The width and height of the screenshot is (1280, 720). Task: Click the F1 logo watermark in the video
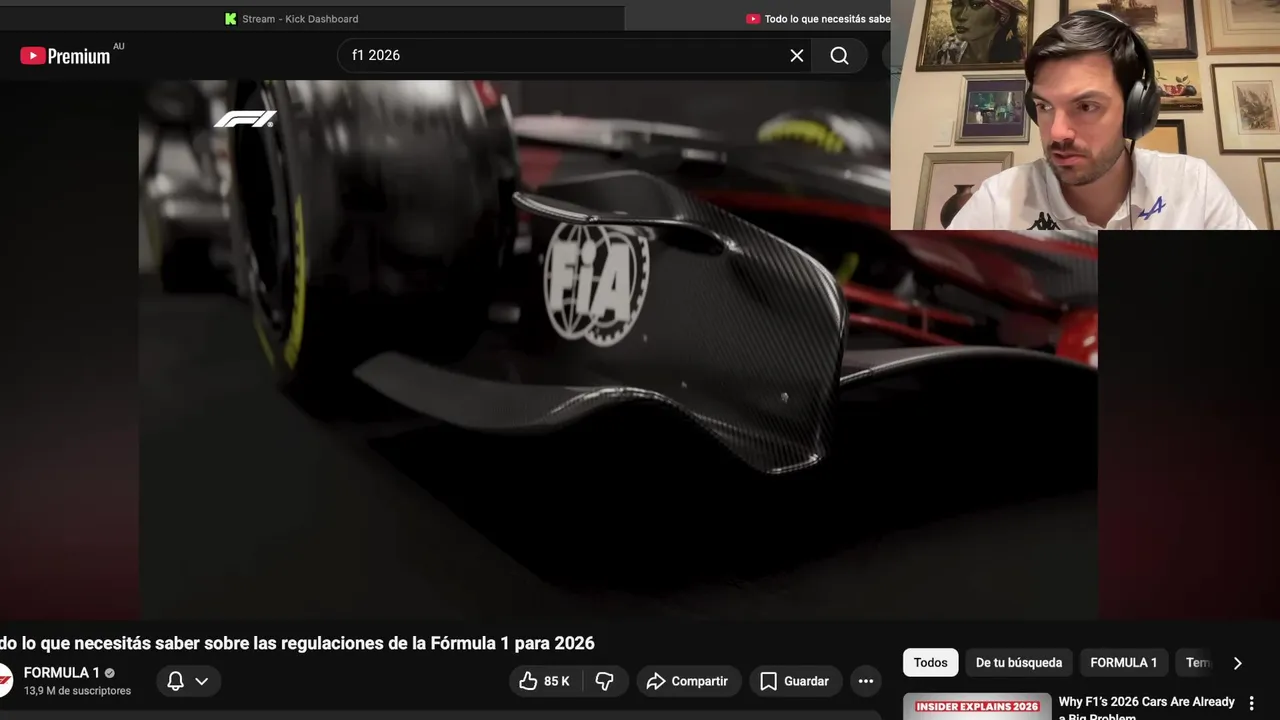pyautogui.click(x=245, y=119)
